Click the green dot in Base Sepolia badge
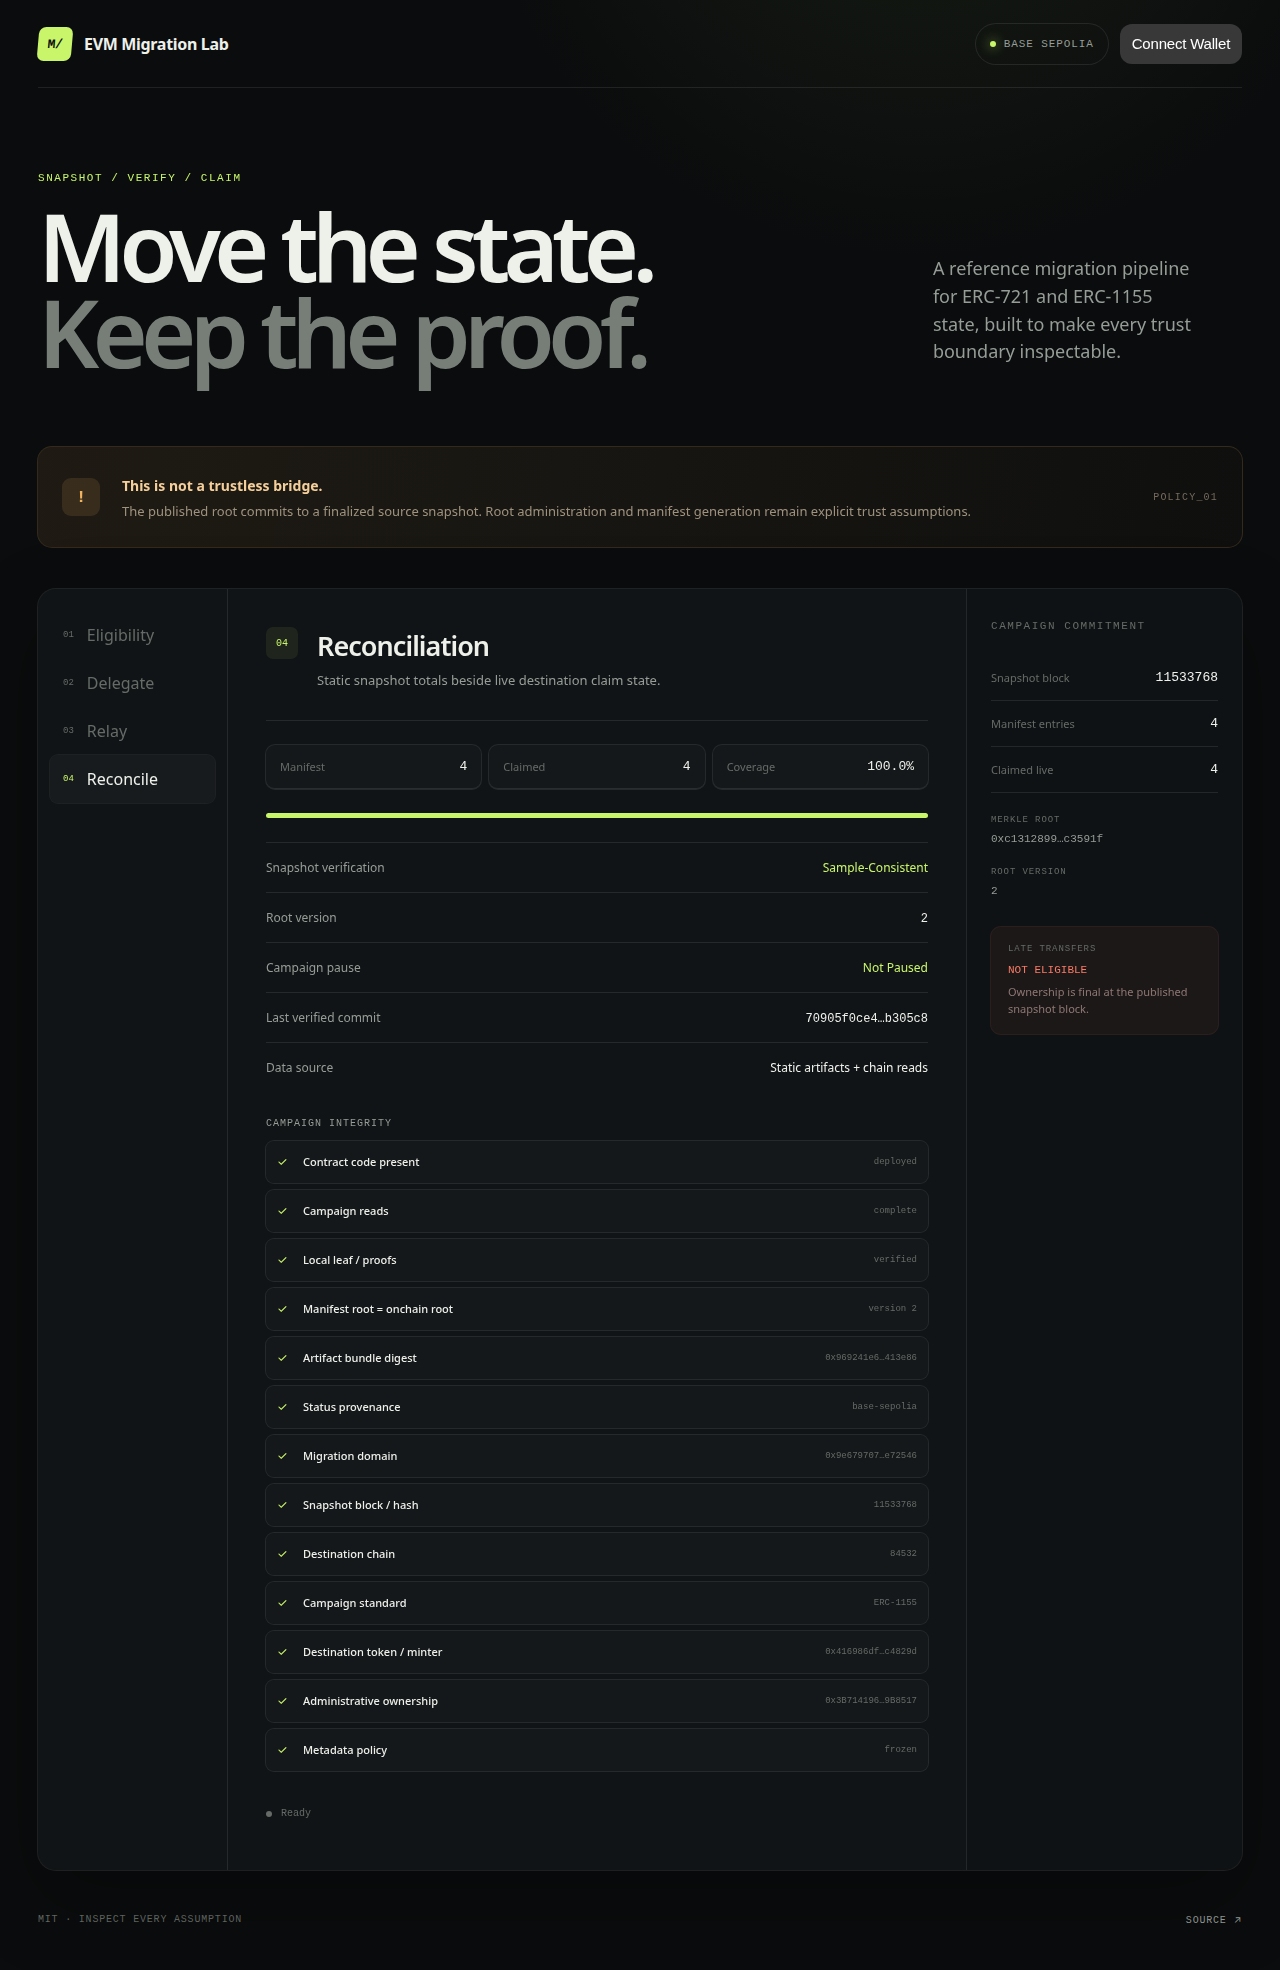Image resolution: width=1280 pixels, height=1970 pixels. (x=993, y=44)
